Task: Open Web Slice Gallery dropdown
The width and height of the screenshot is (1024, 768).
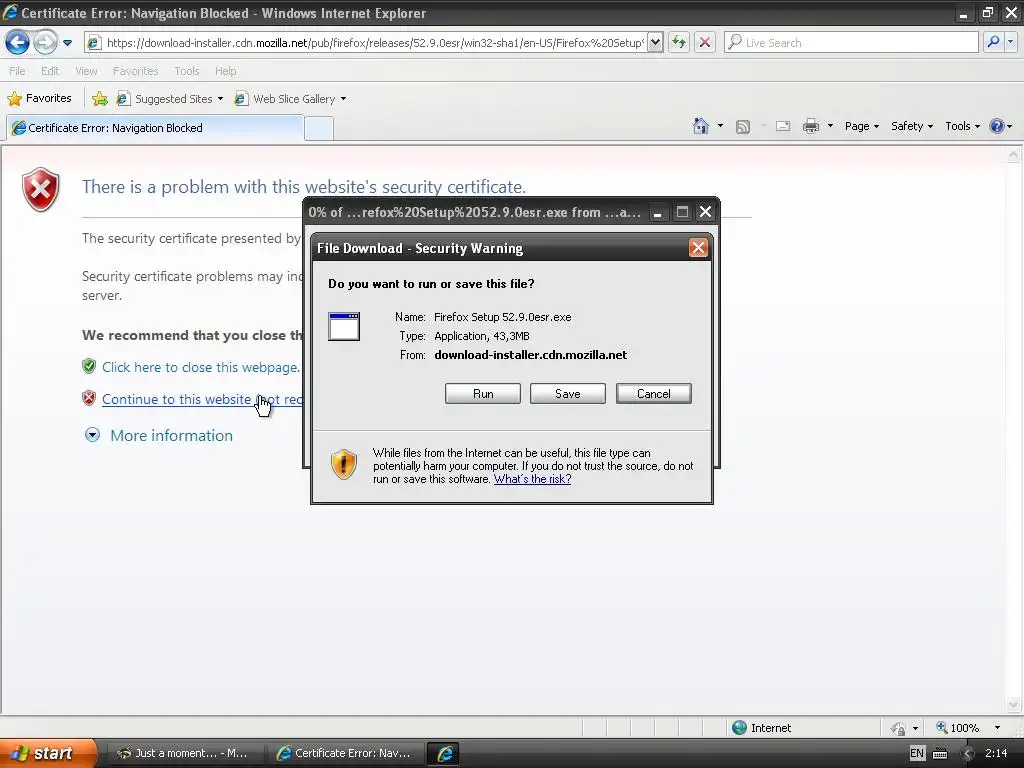Action: [290, 99]
